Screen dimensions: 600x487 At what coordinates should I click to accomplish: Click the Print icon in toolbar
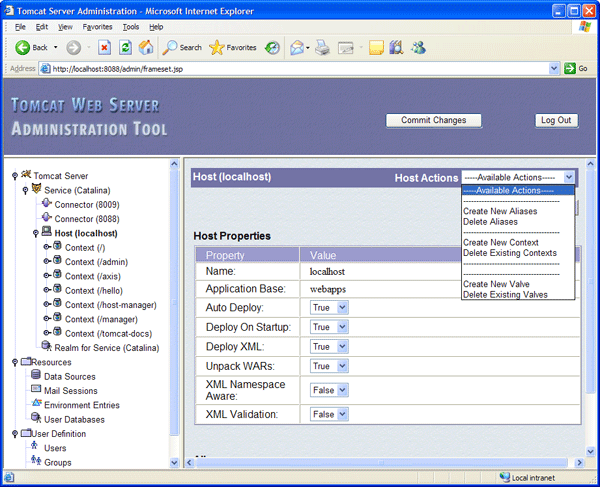322,47
